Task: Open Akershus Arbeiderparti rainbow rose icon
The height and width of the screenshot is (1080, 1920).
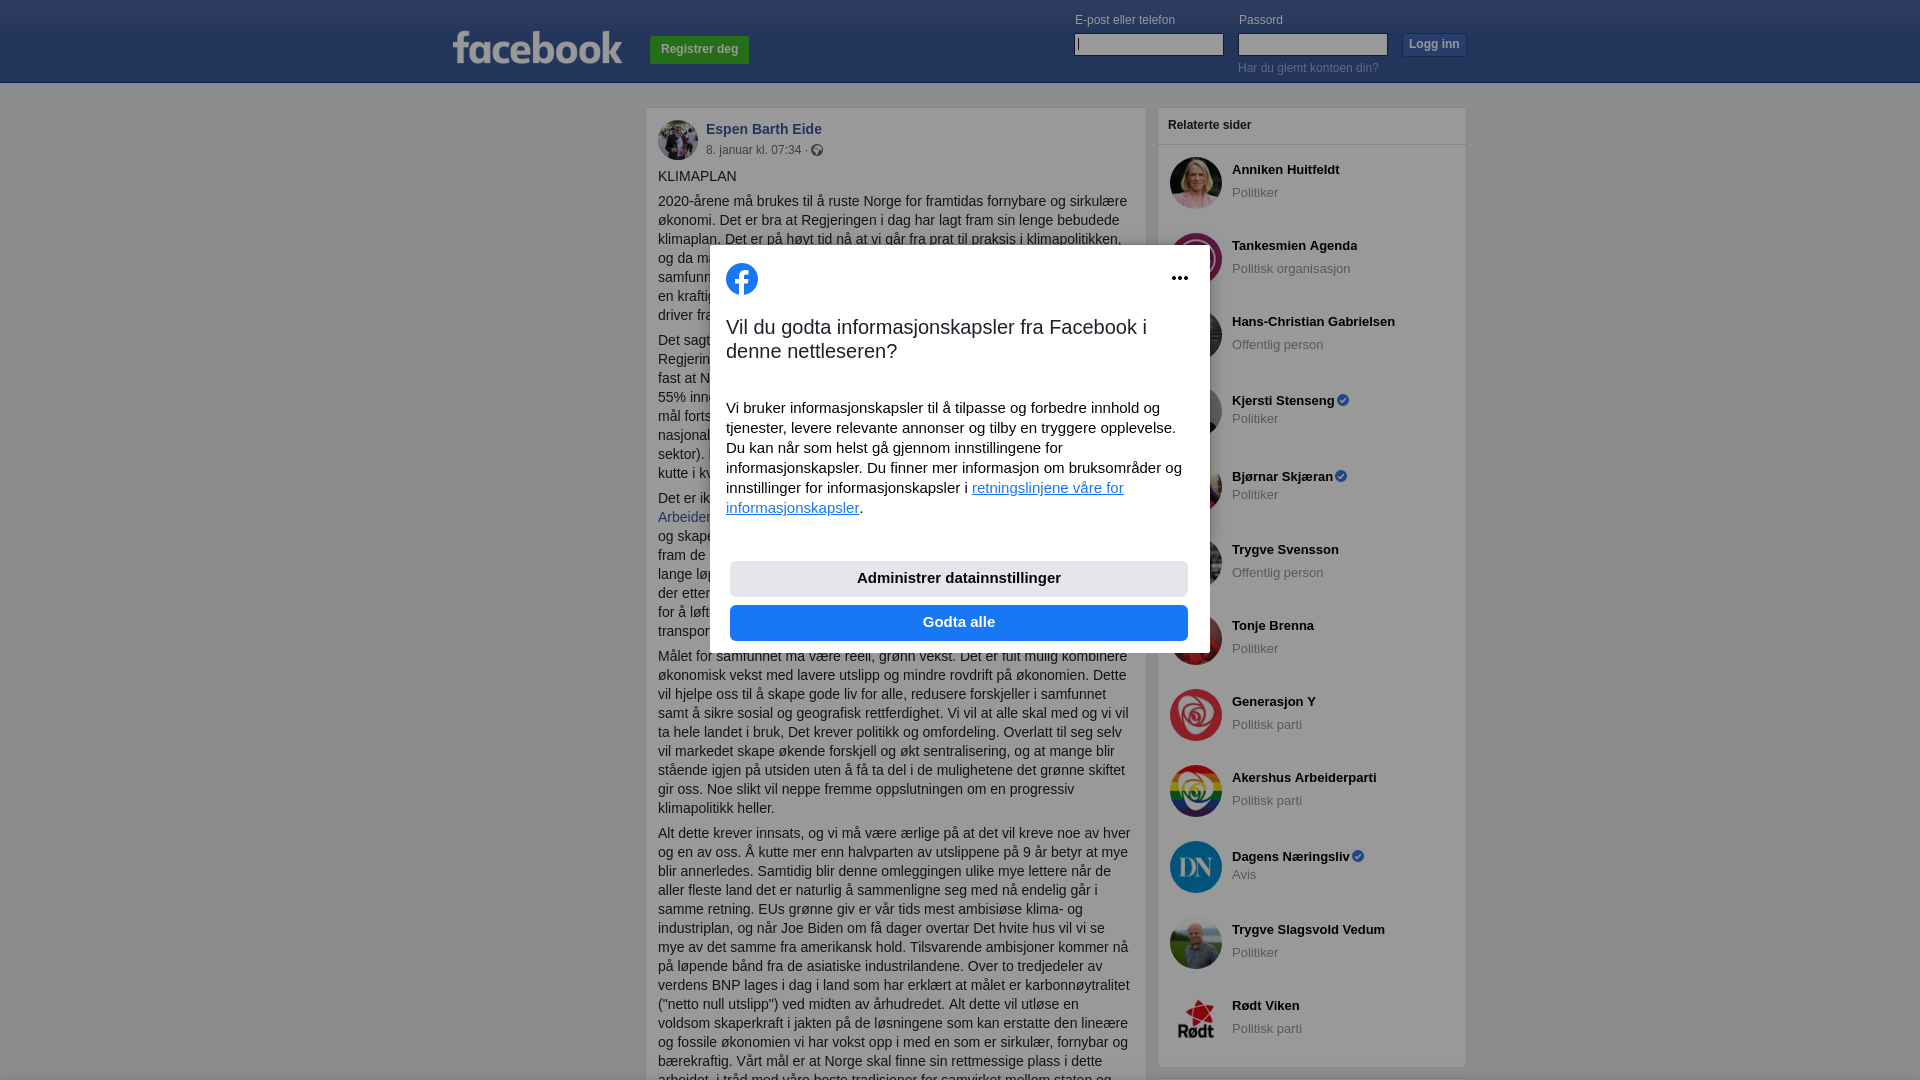Action: click(1196, 791)
